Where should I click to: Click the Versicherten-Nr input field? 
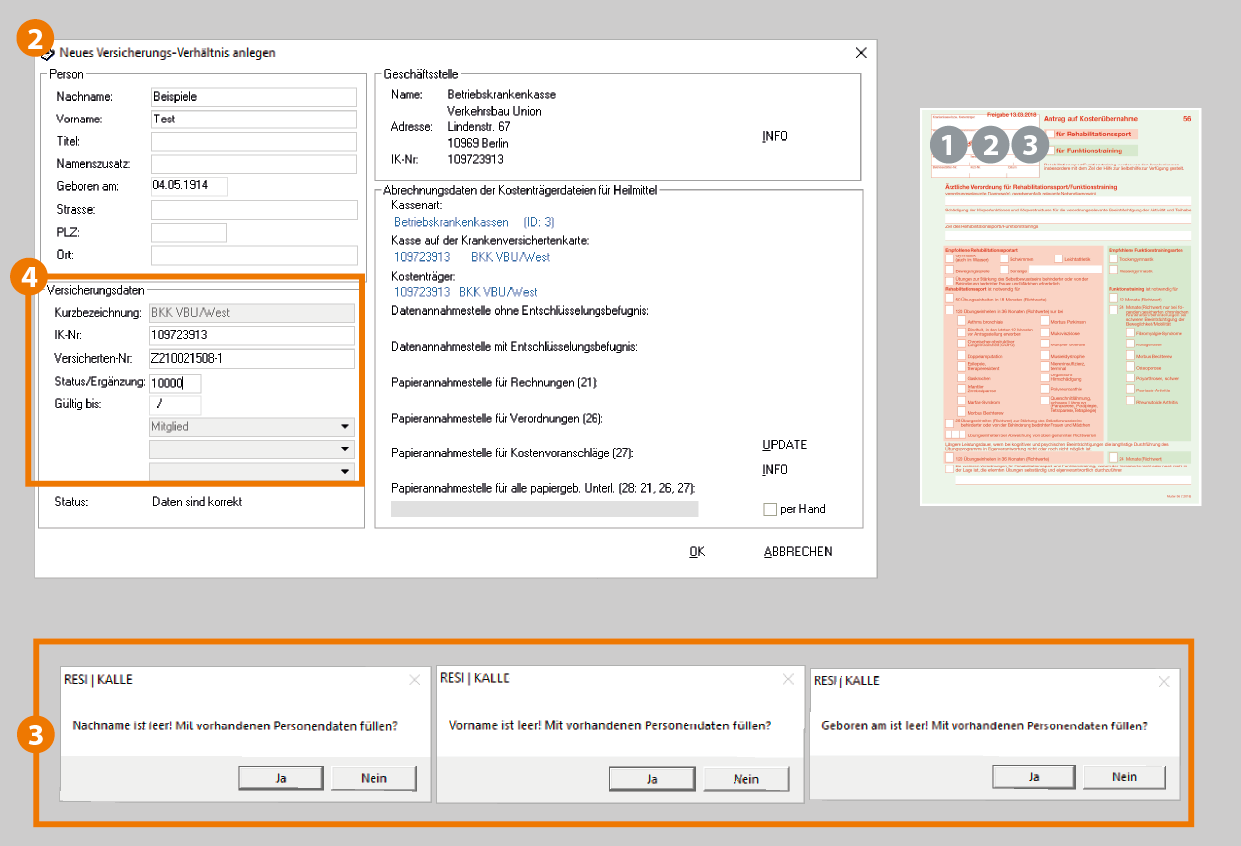pyautogui.click(x=252, y=358)
